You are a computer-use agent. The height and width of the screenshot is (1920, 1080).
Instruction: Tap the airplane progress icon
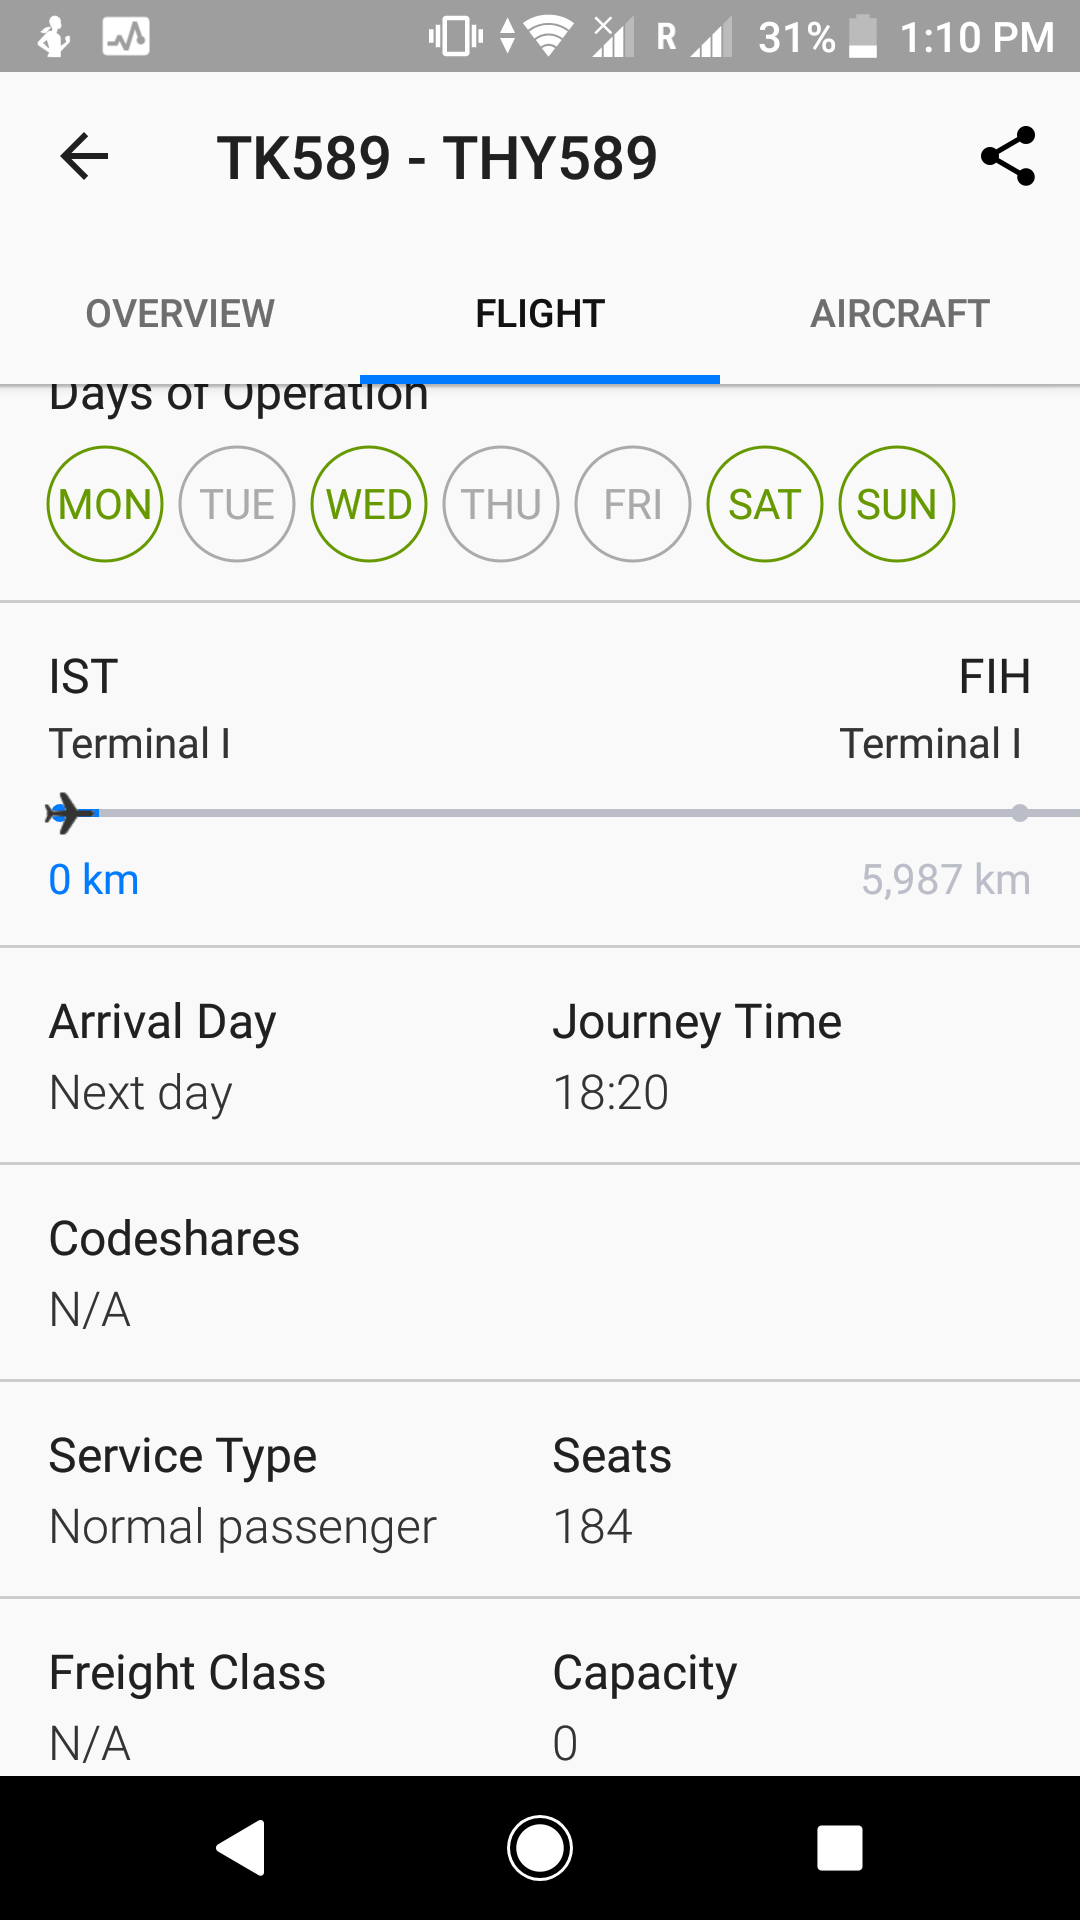point(70,813)
